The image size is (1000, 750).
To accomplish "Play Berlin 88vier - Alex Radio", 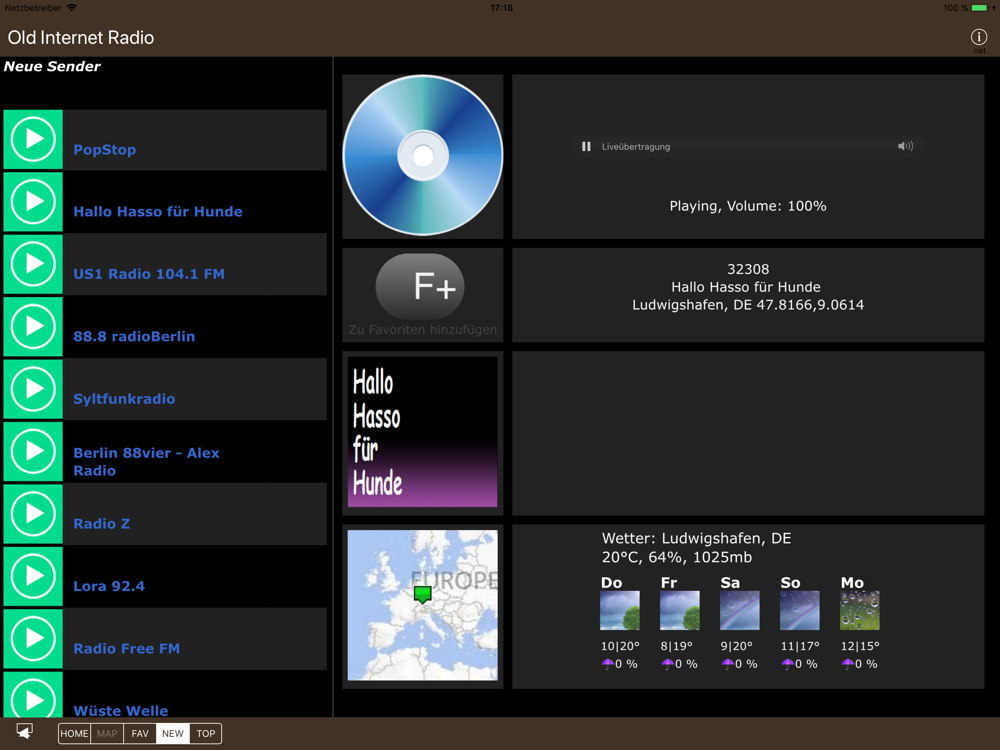I will pyautogui.click(x=33, y=452).
